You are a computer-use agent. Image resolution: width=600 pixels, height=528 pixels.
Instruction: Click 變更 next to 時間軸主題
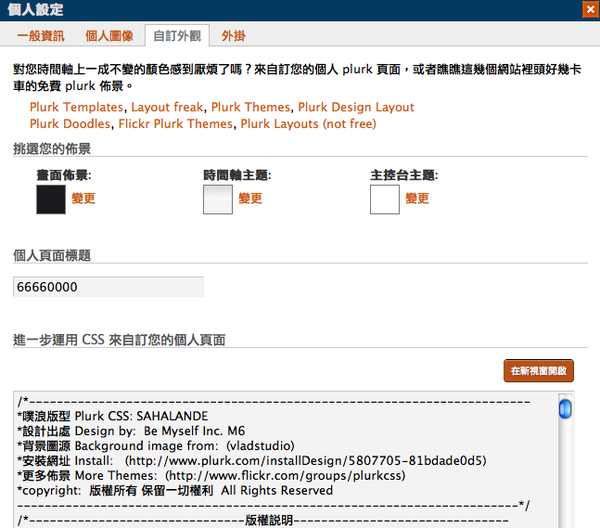(x=250, y=198)
